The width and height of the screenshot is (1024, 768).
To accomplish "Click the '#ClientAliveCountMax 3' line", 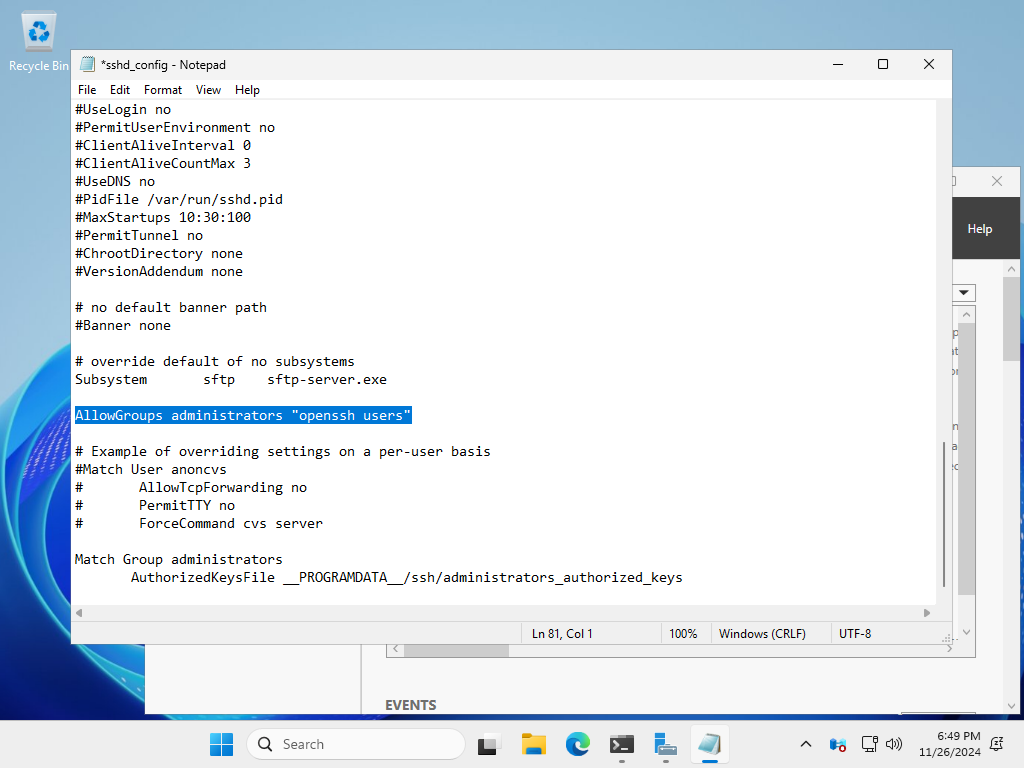I will (x=163, y=163).
